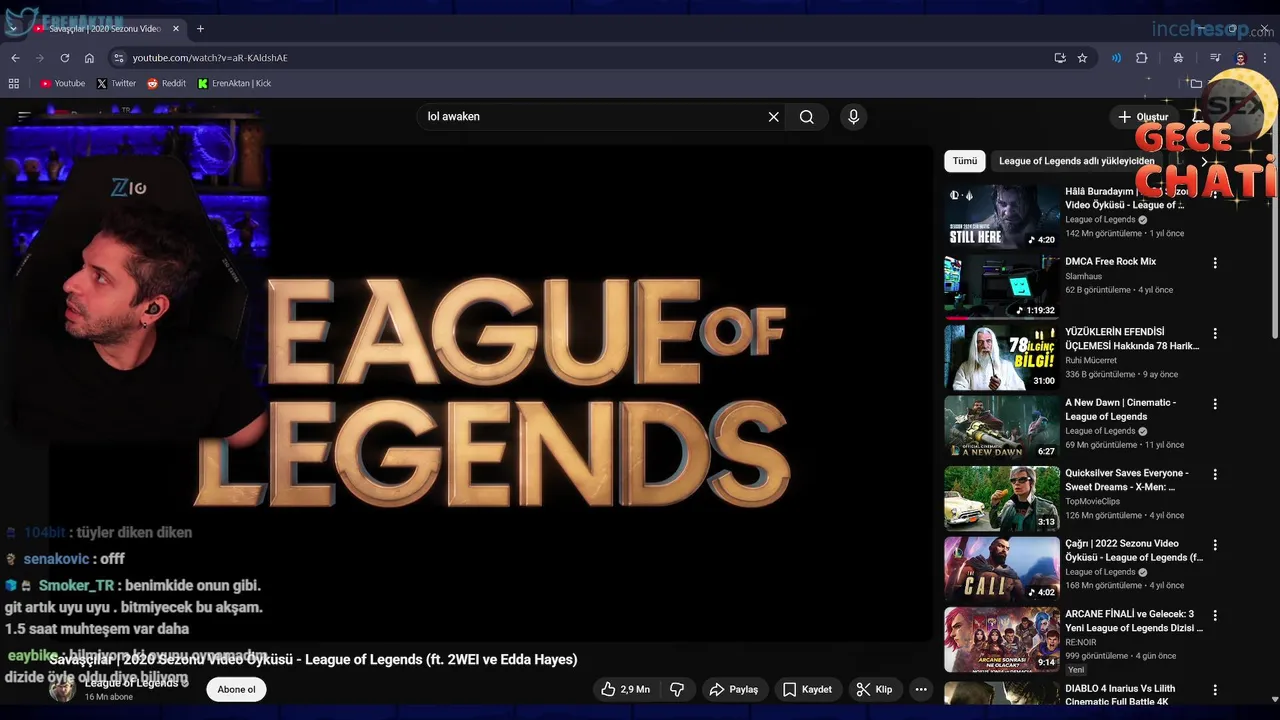Open the TopMovieClips channel name
Viewport: 1280px width, 720px height.
(x=1092, y=502)
